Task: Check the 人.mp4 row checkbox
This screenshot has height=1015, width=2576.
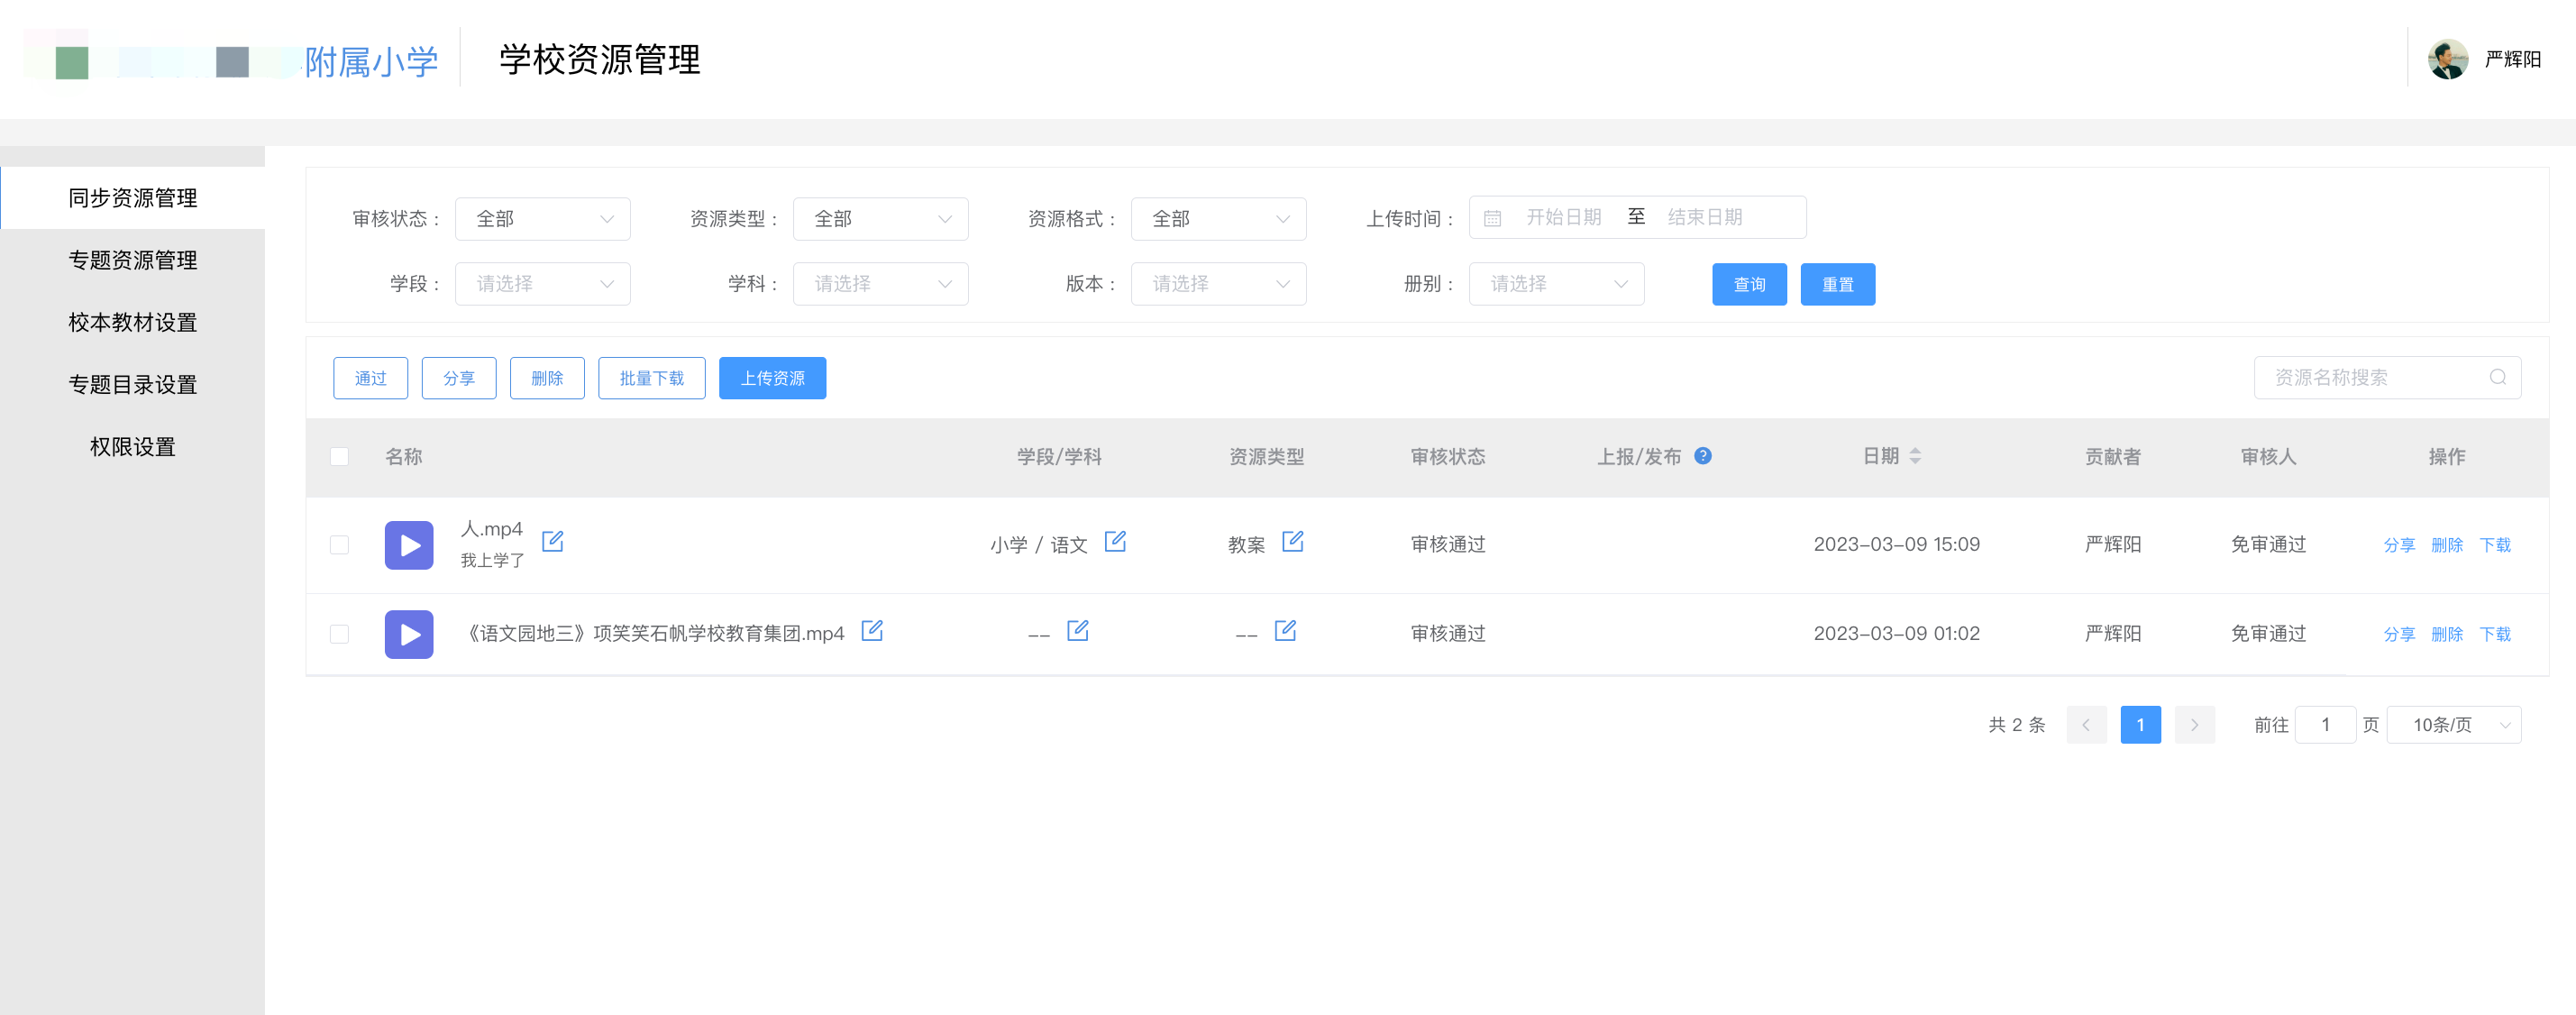Action: 340,545
